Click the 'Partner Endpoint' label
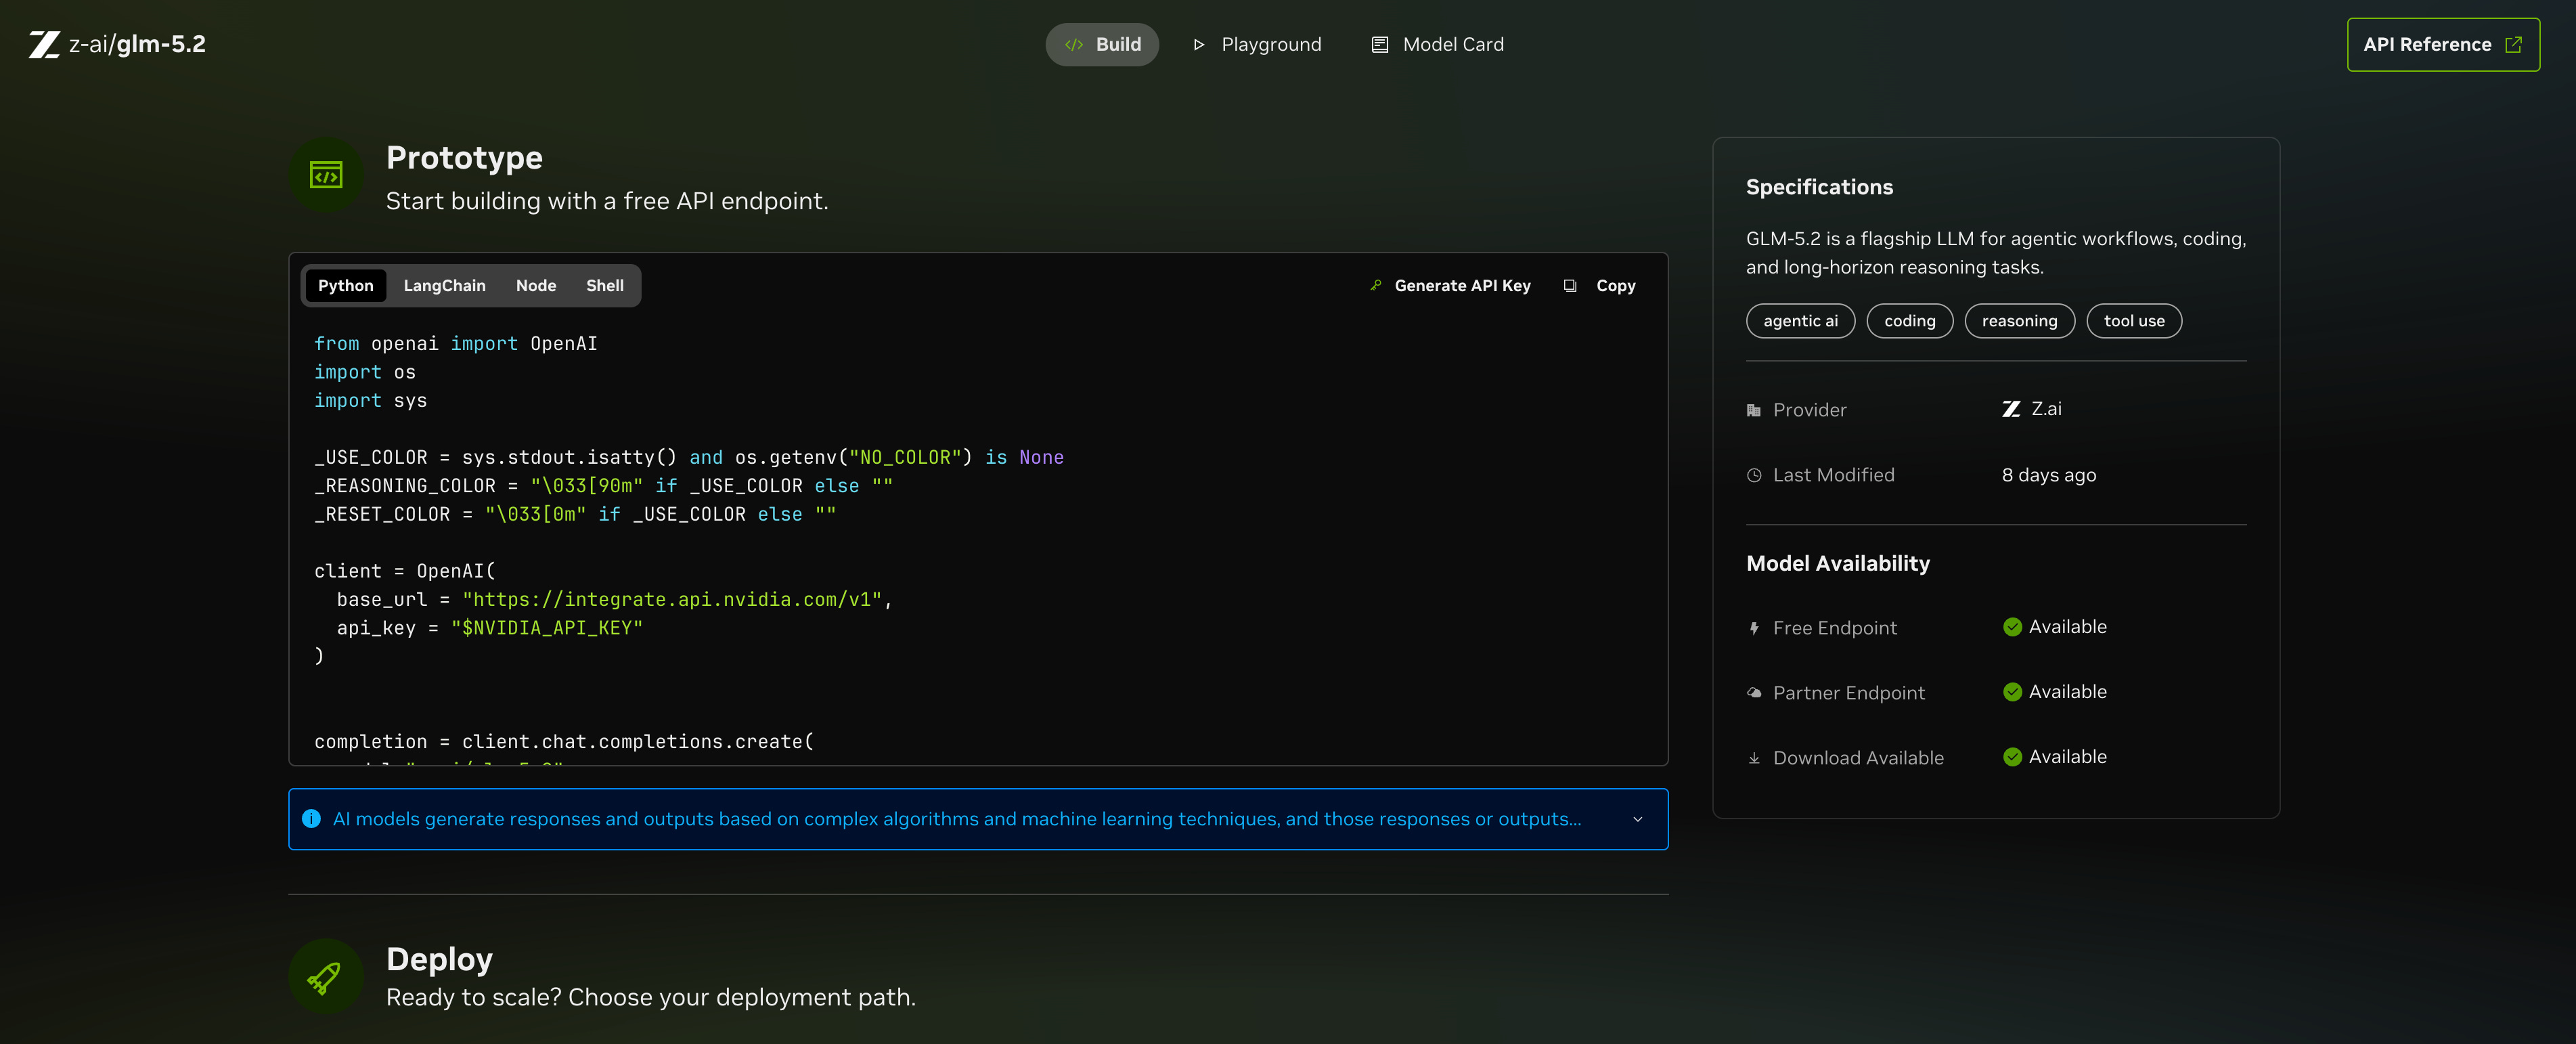Viewport: 2576px width, 1044px height. (1848, 693)
